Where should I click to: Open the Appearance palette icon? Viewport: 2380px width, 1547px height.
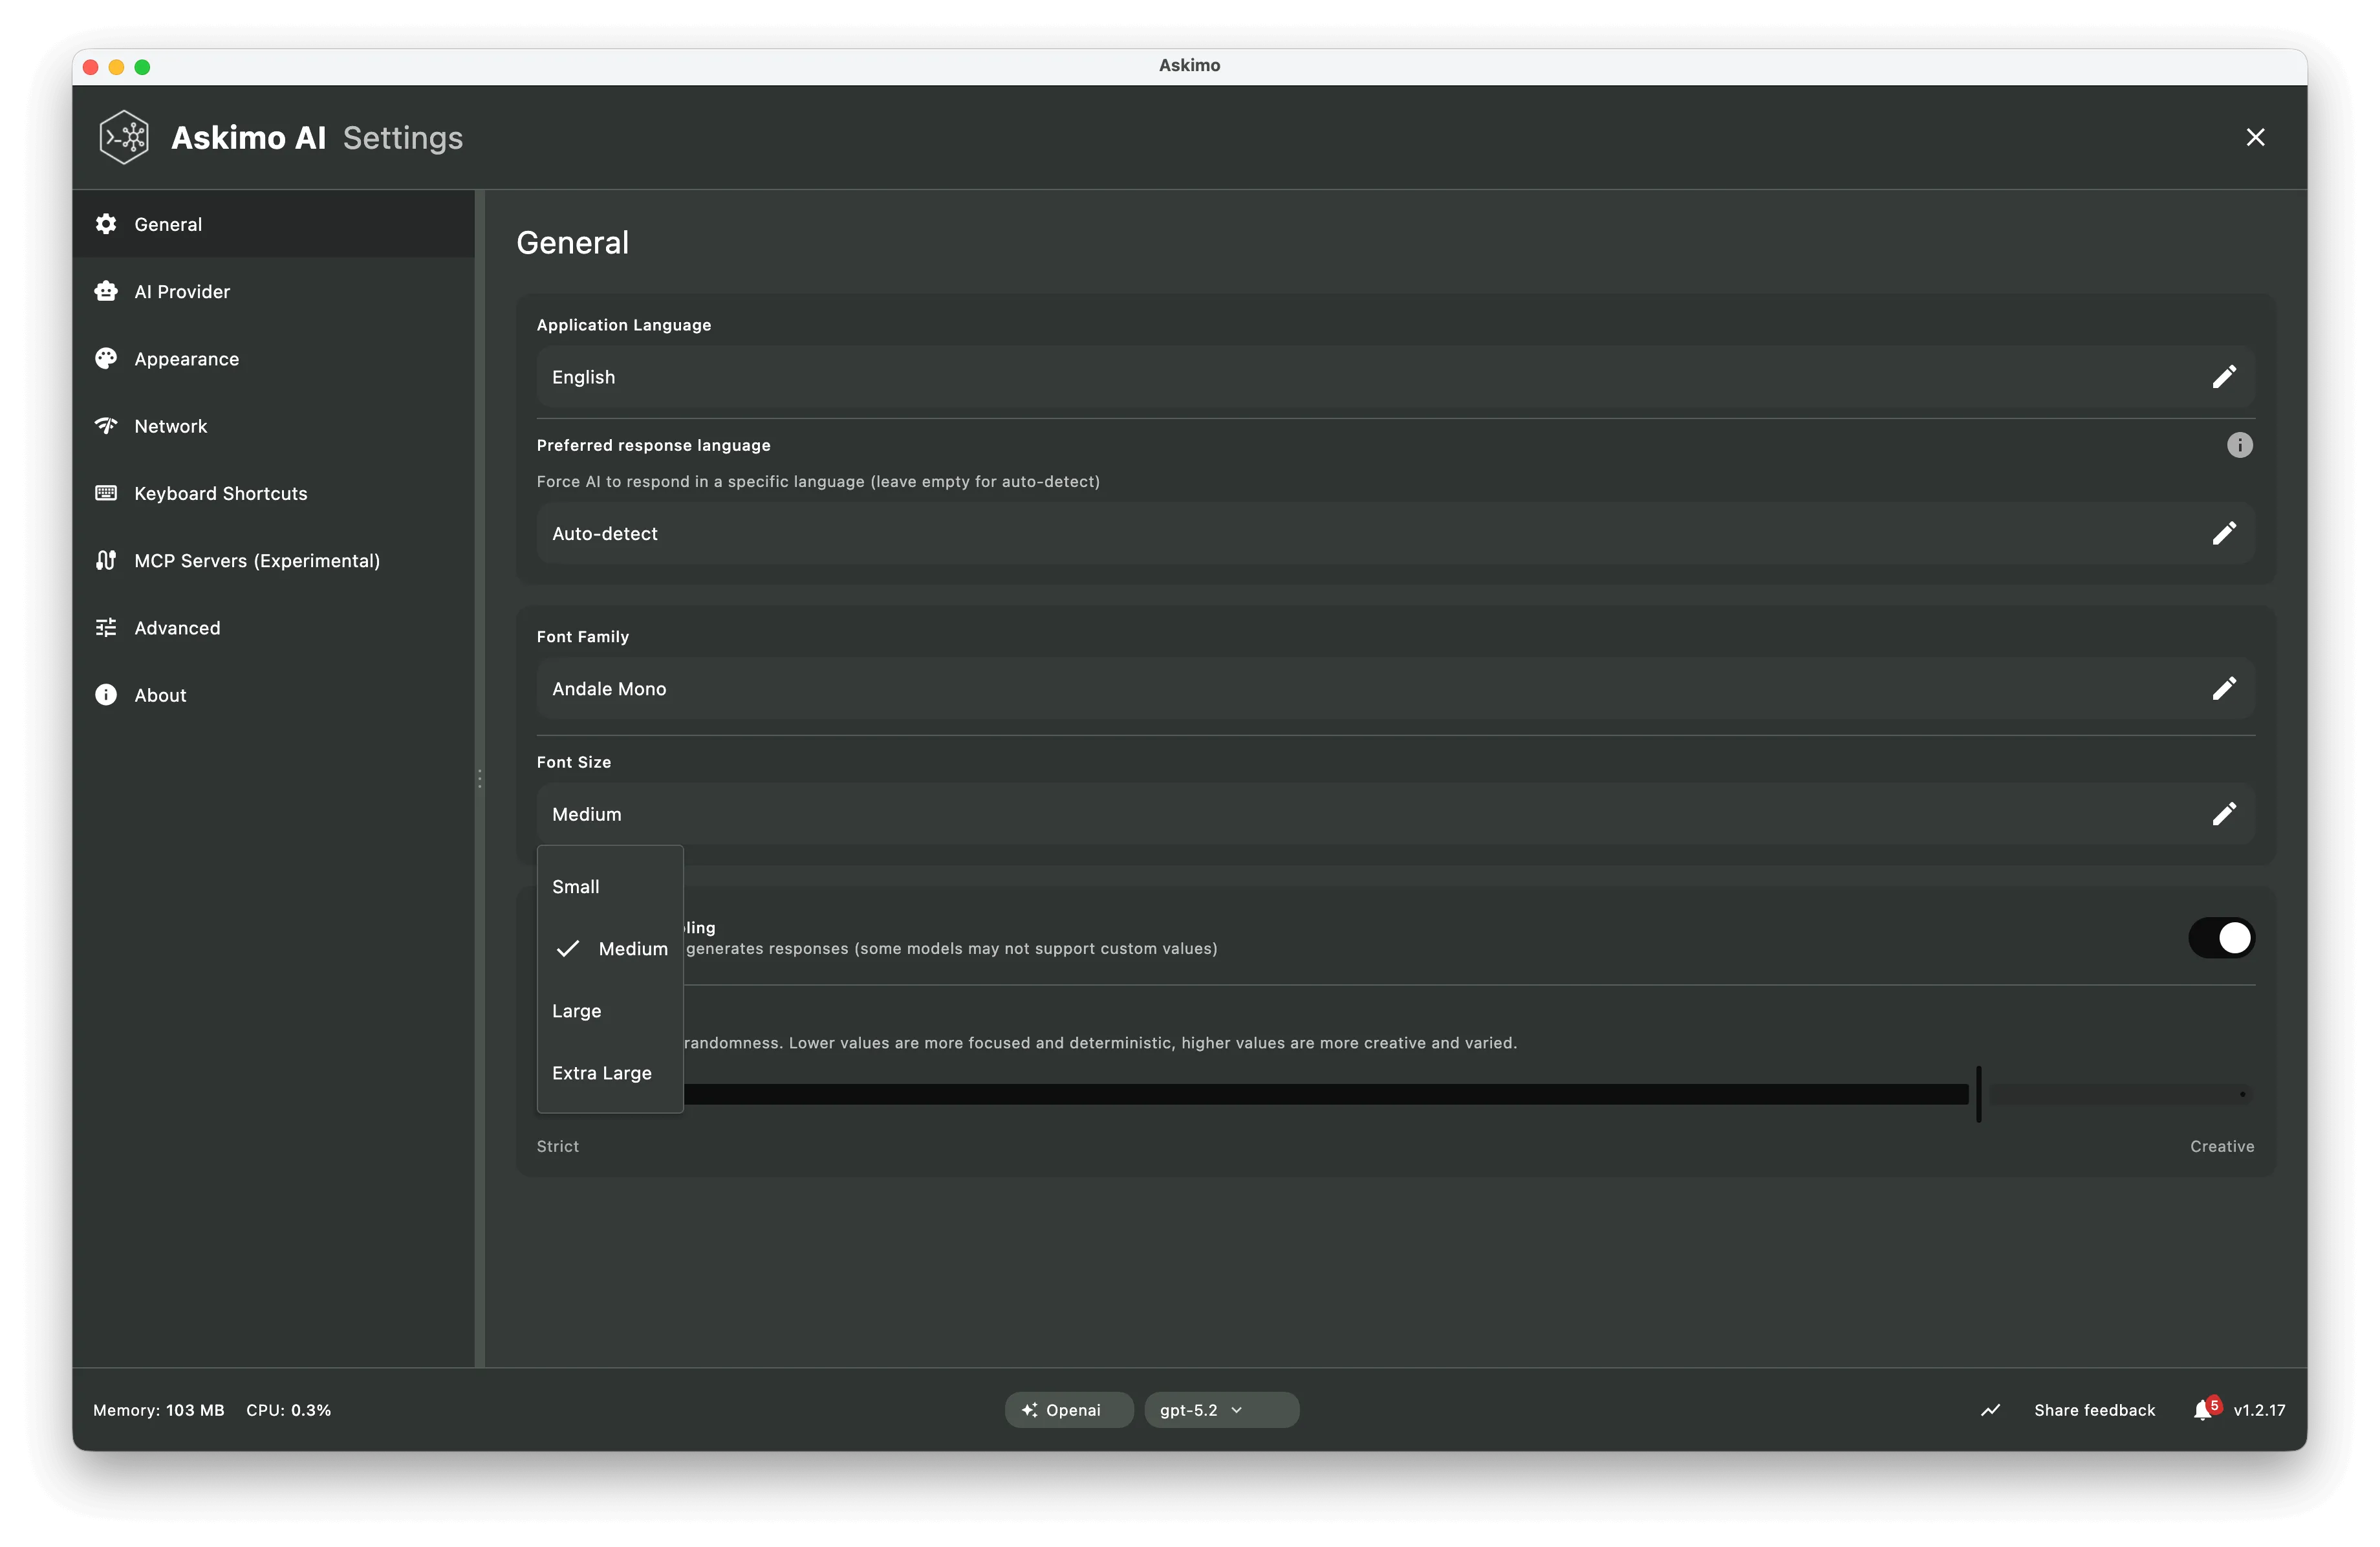(106, 358)
